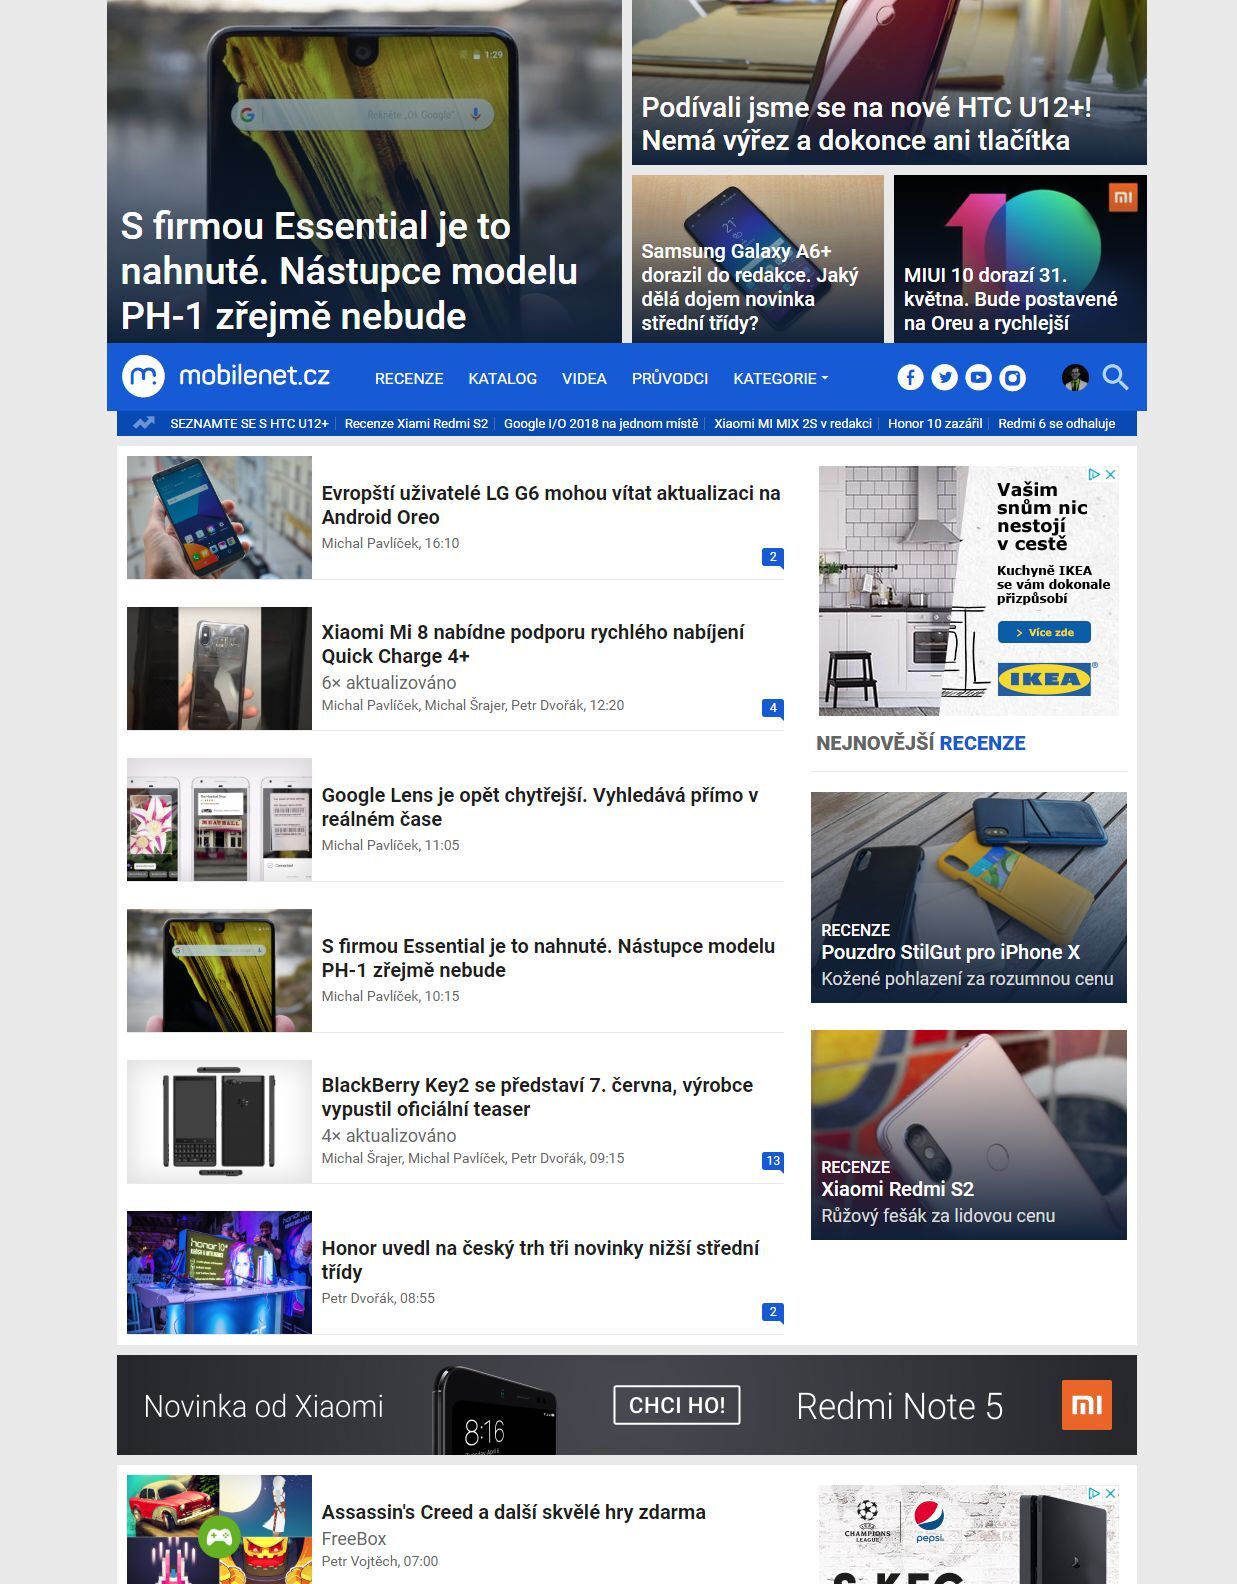Open Xiaomi Mi 8 Quick Charge 4+ headline
Screen dimensions: 1237x1584
coord(532,644)
